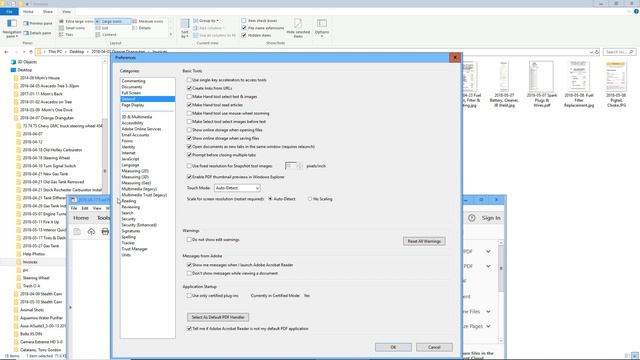Click pixels/inch resolution input field
Screen dimensions: 640x360
tap(291, 166)
